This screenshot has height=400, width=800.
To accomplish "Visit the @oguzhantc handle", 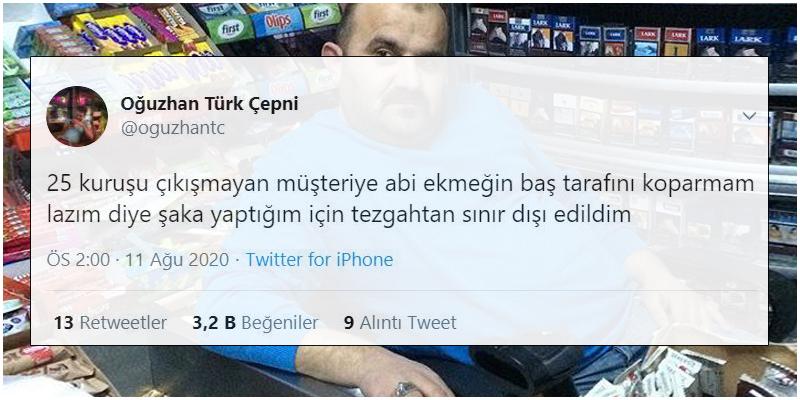I will tap(172, 130).
